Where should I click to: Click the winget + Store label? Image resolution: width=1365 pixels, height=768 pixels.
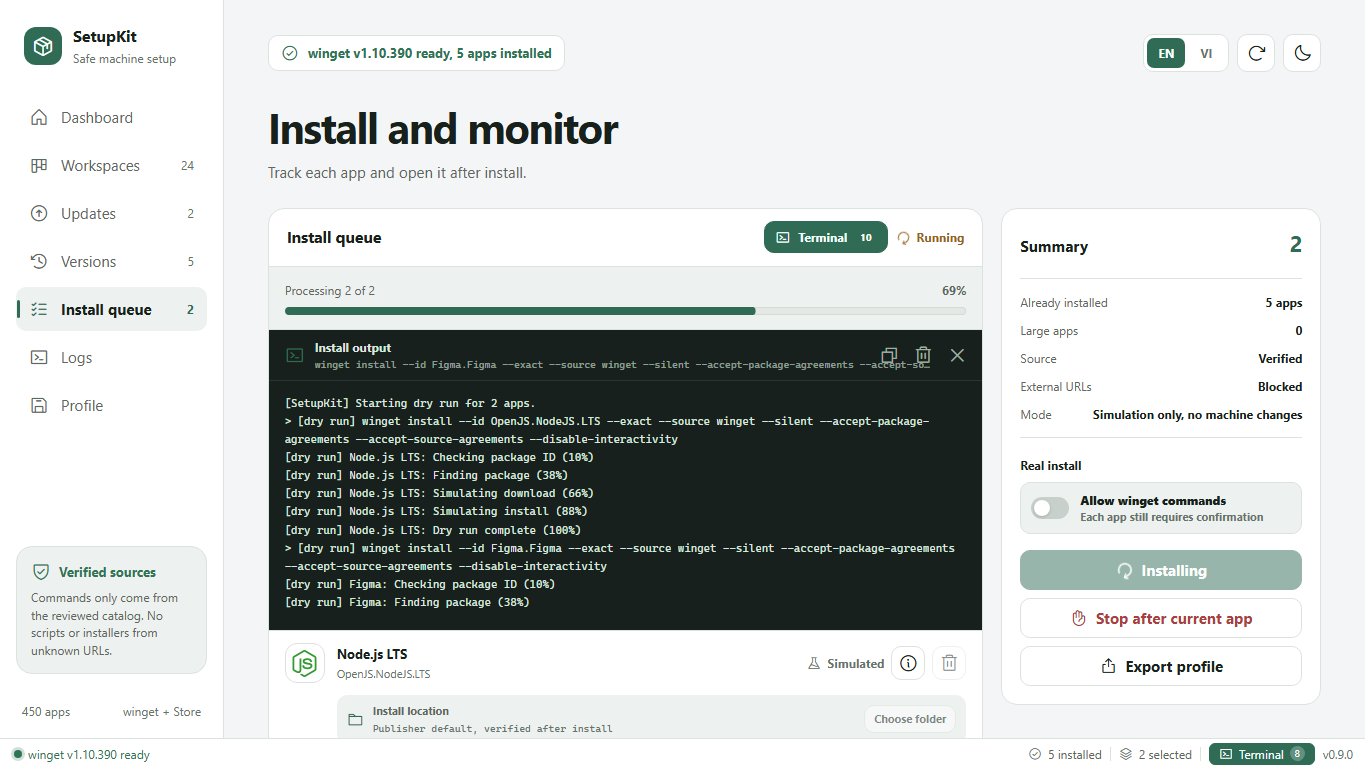coord(162,712)
